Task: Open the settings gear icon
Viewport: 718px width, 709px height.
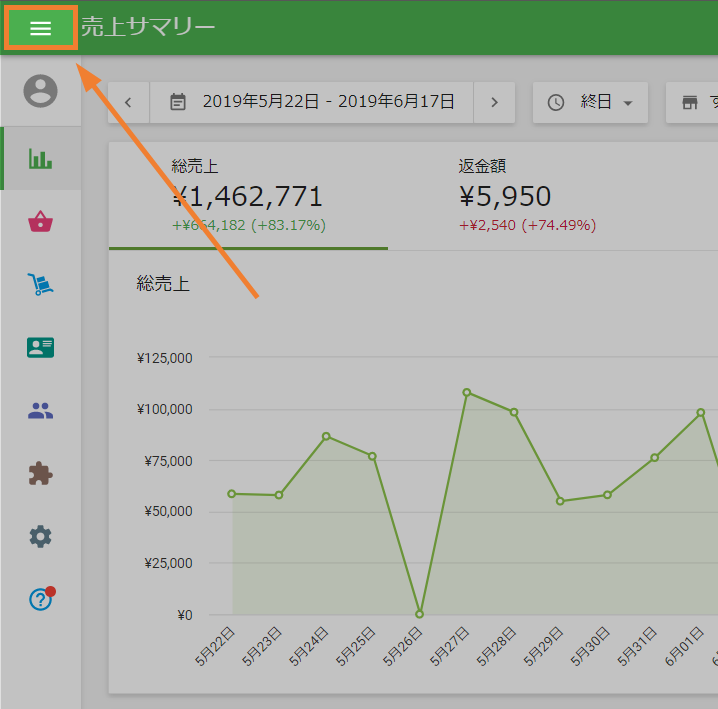Action: pyautogui.click(x=41, y=536)
